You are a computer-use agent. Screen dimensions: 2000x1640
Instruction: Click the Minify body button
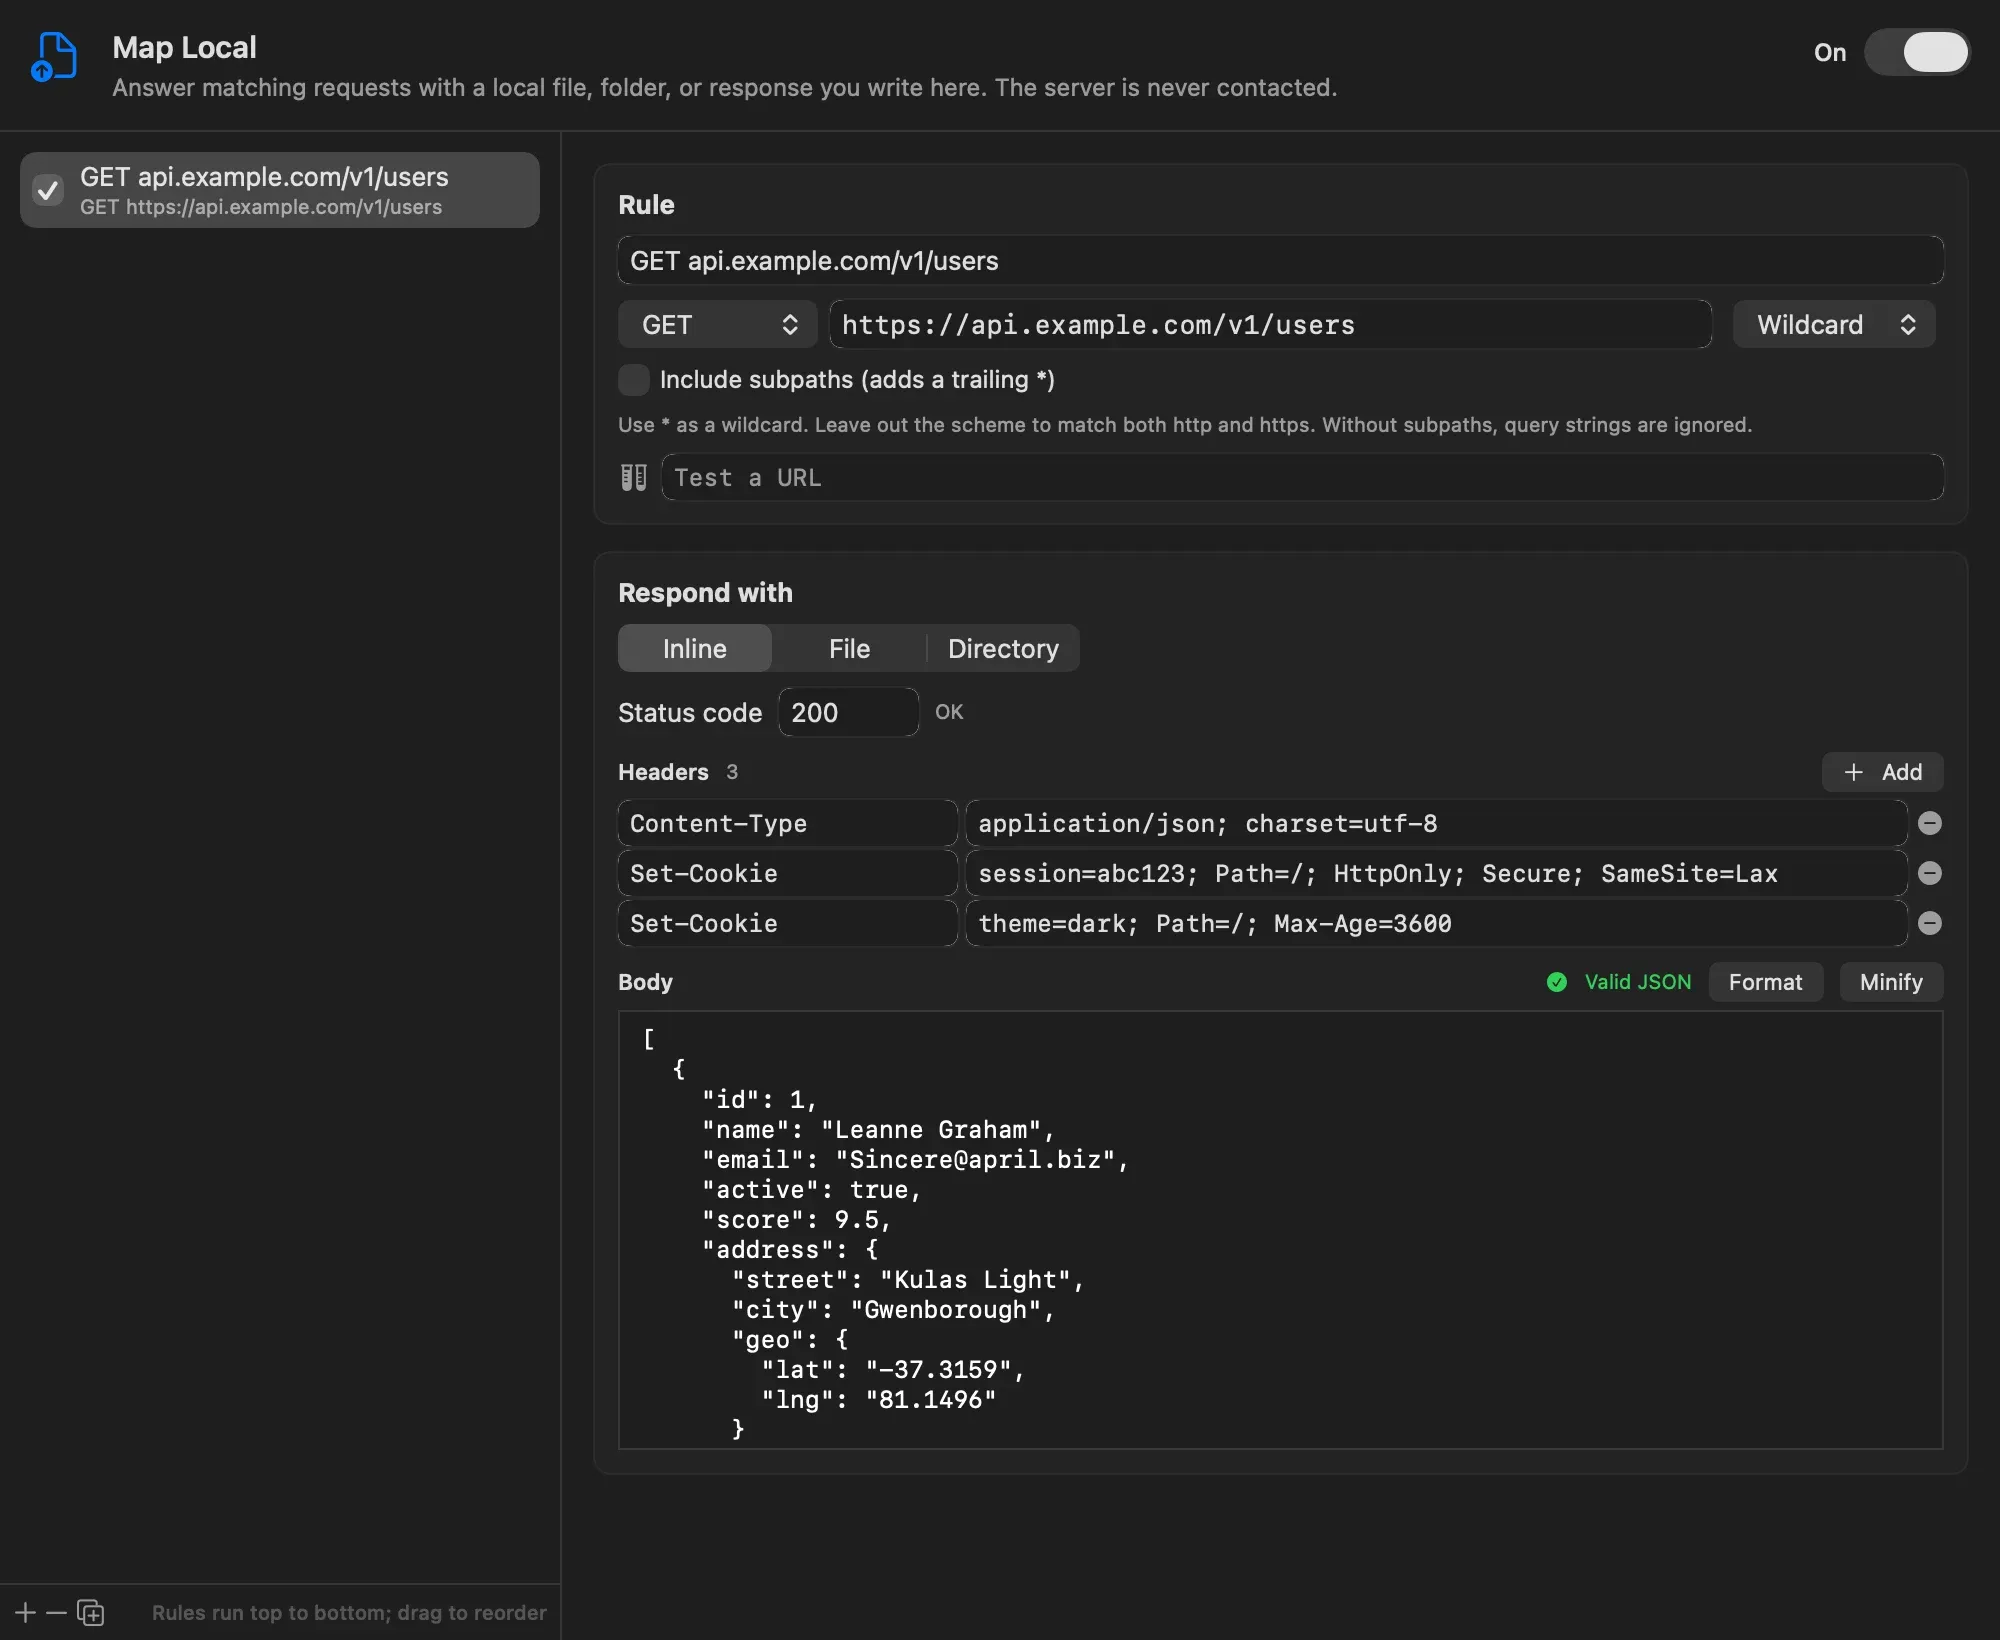coord(1891,982)
